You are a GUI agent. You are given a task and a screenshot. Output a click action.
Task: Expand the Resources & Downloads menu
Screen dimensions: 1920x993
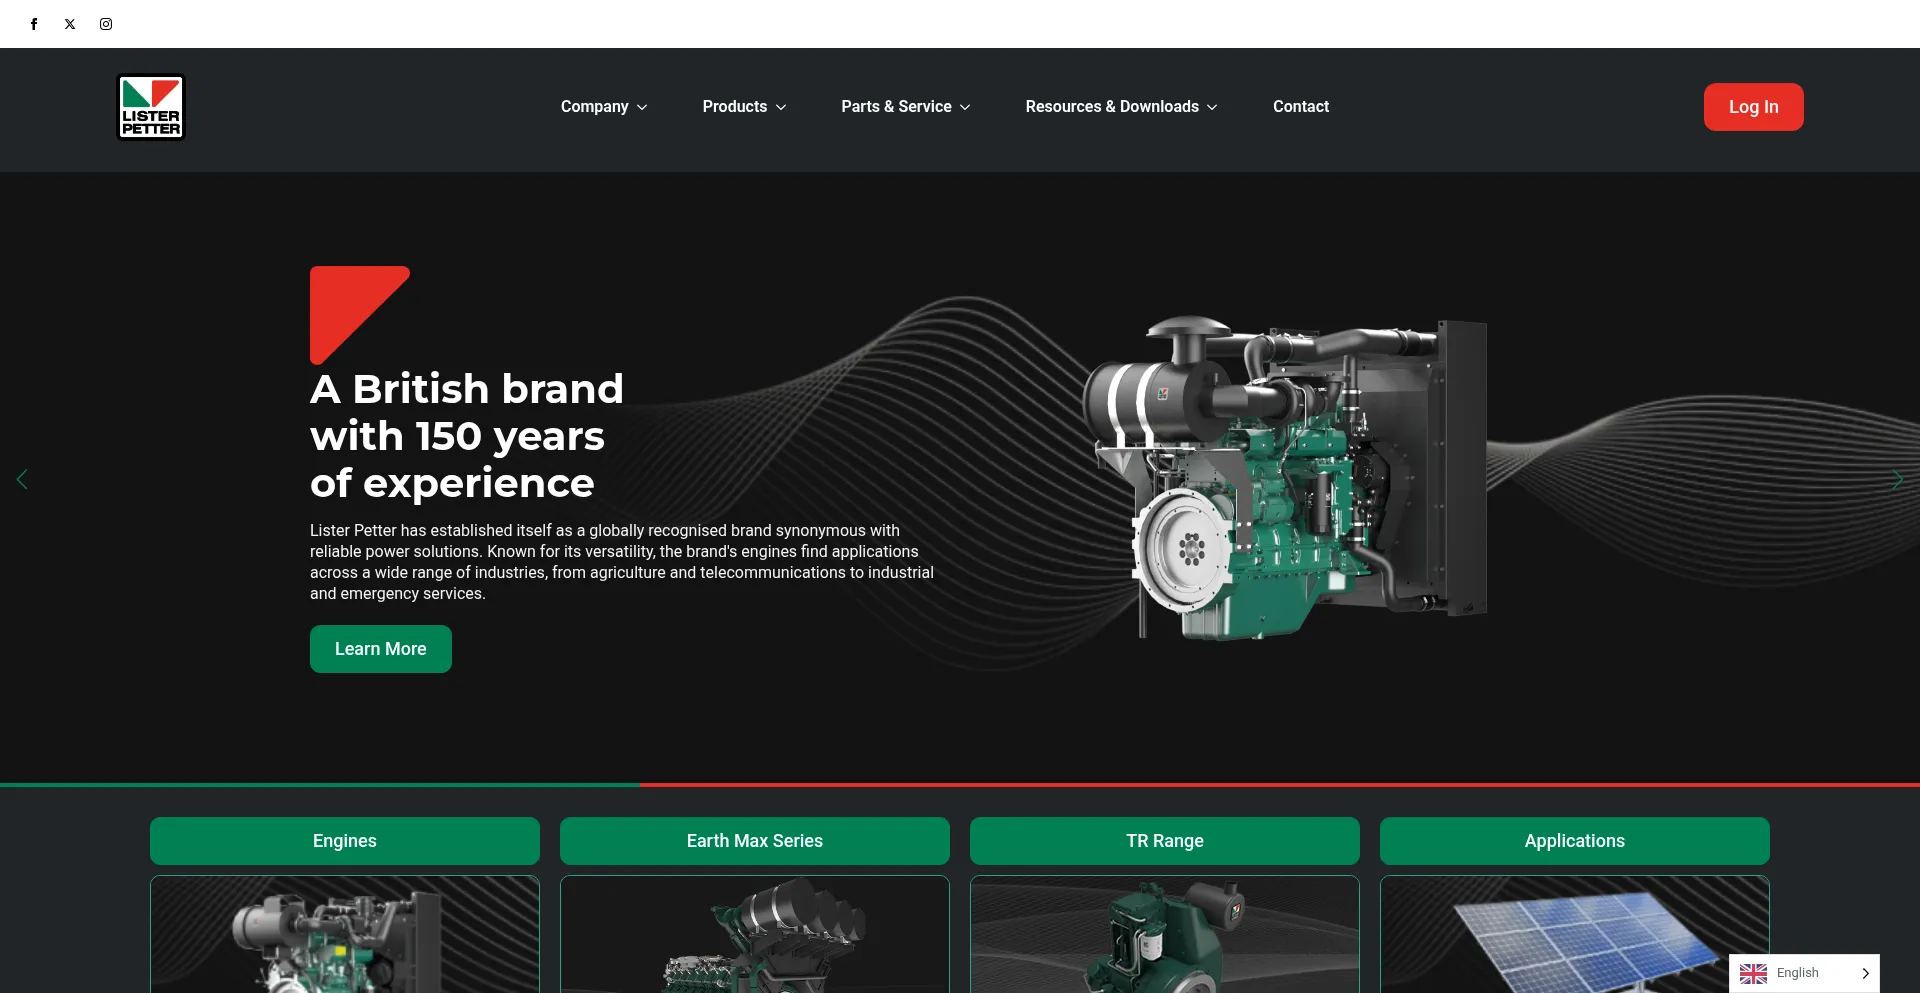point(1121,107)
